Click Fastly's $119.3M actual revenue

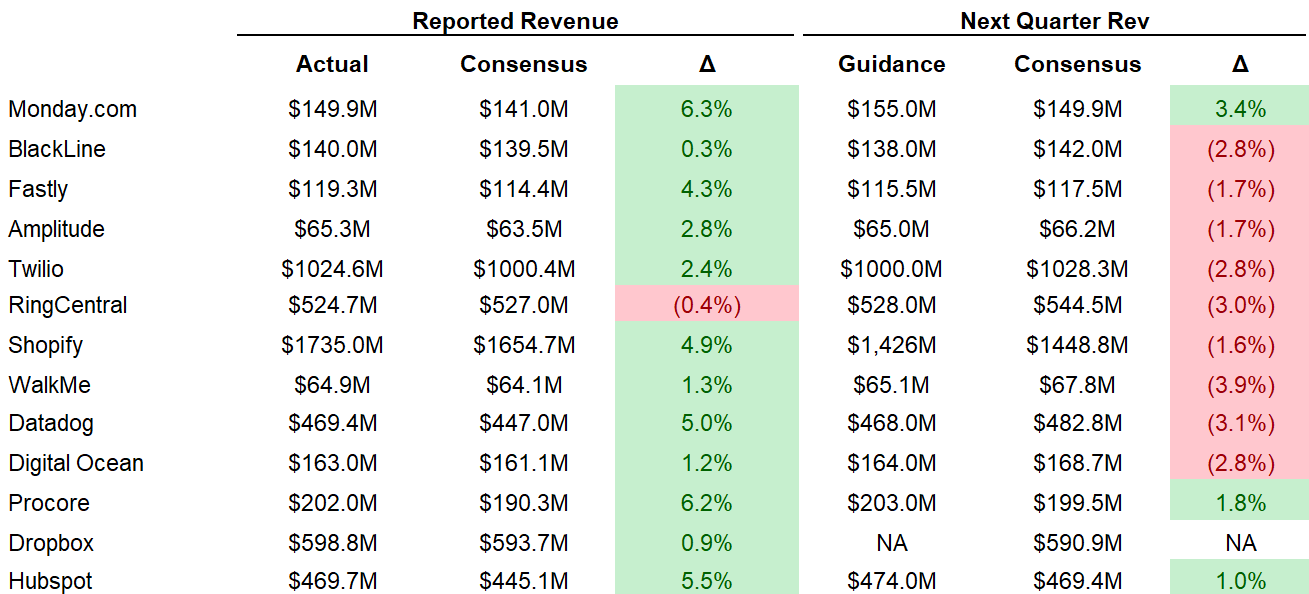[x=333, y=189]
